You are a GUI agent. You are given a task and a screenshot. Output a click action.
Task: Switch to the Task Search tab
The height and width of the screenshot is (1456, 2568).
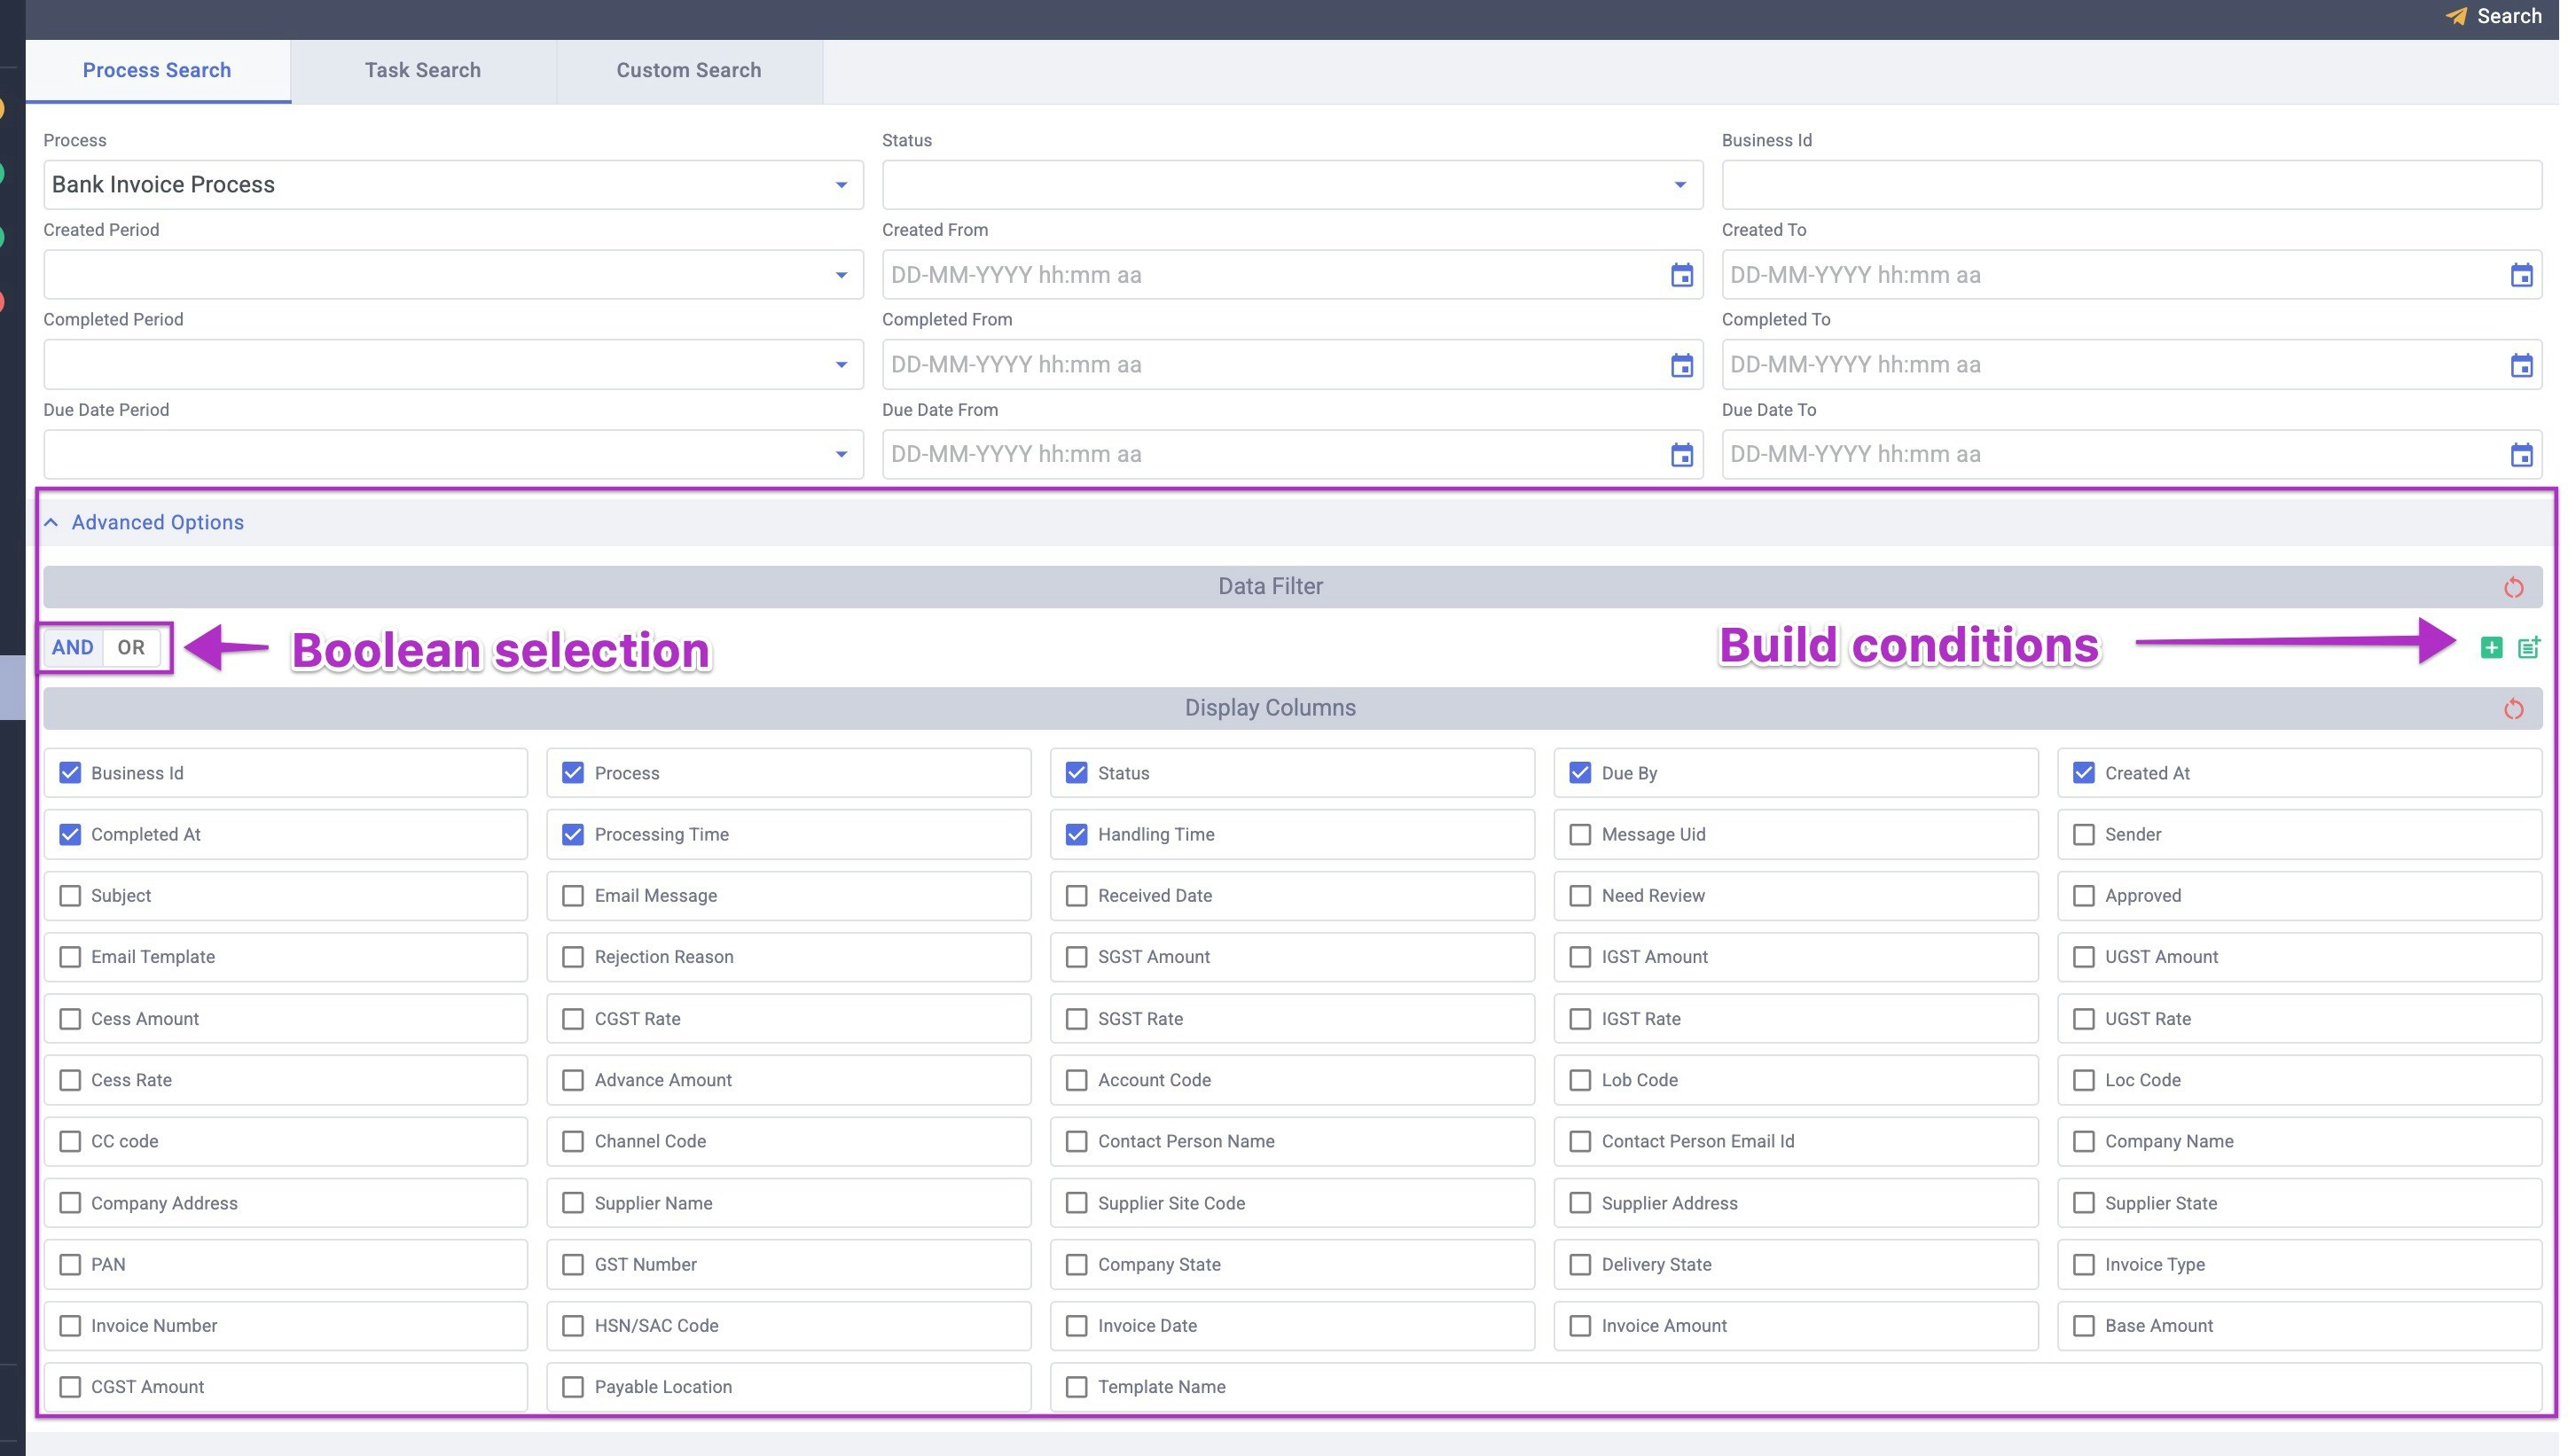tap(422, 70)
